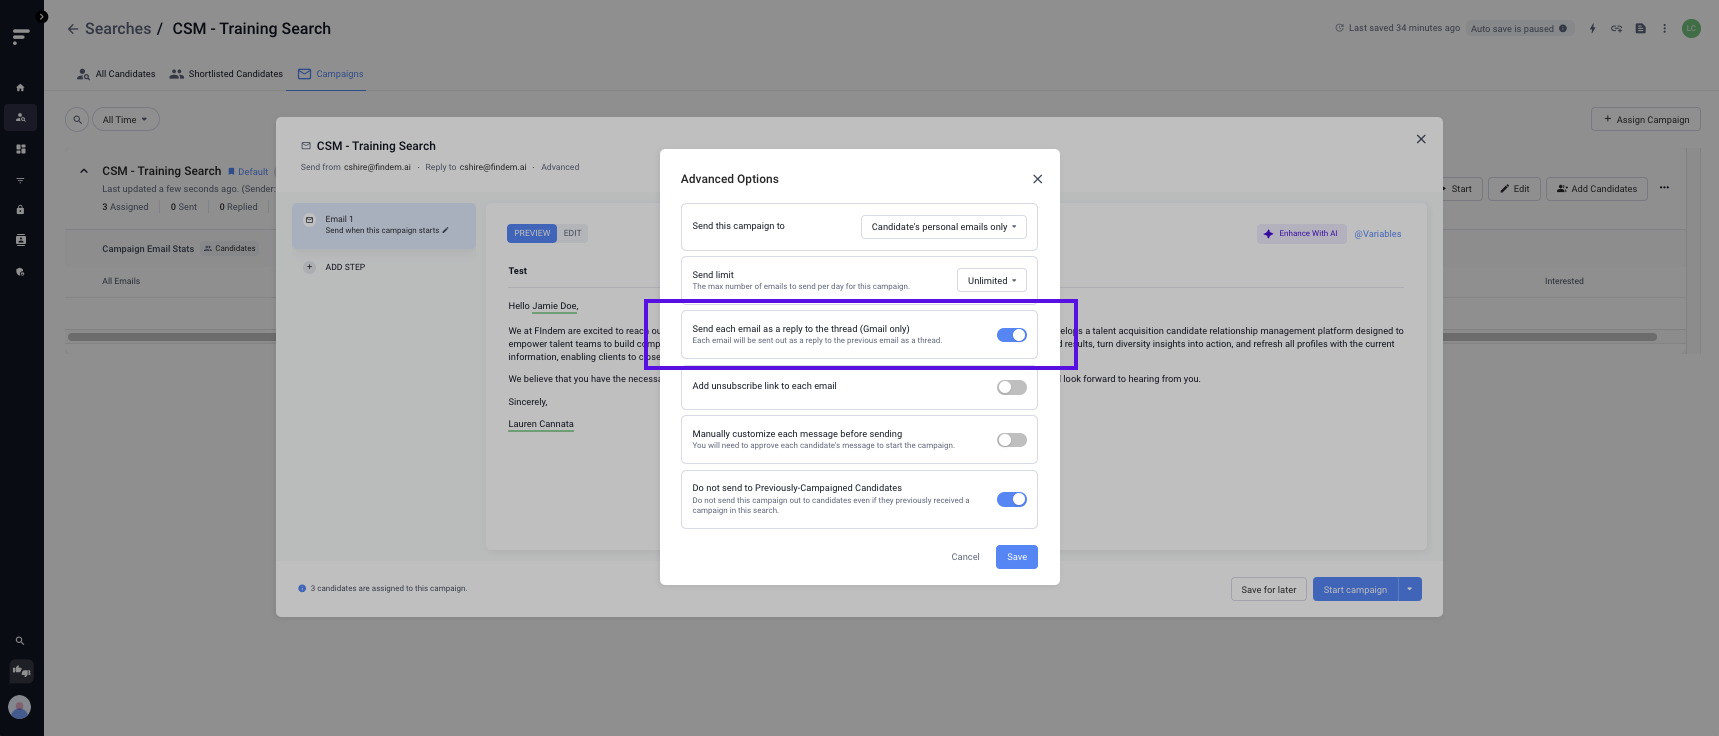This screenshot has height=736, width=1719.
Task: Select the Email 1 step
Action: click(x=384, y=225)
